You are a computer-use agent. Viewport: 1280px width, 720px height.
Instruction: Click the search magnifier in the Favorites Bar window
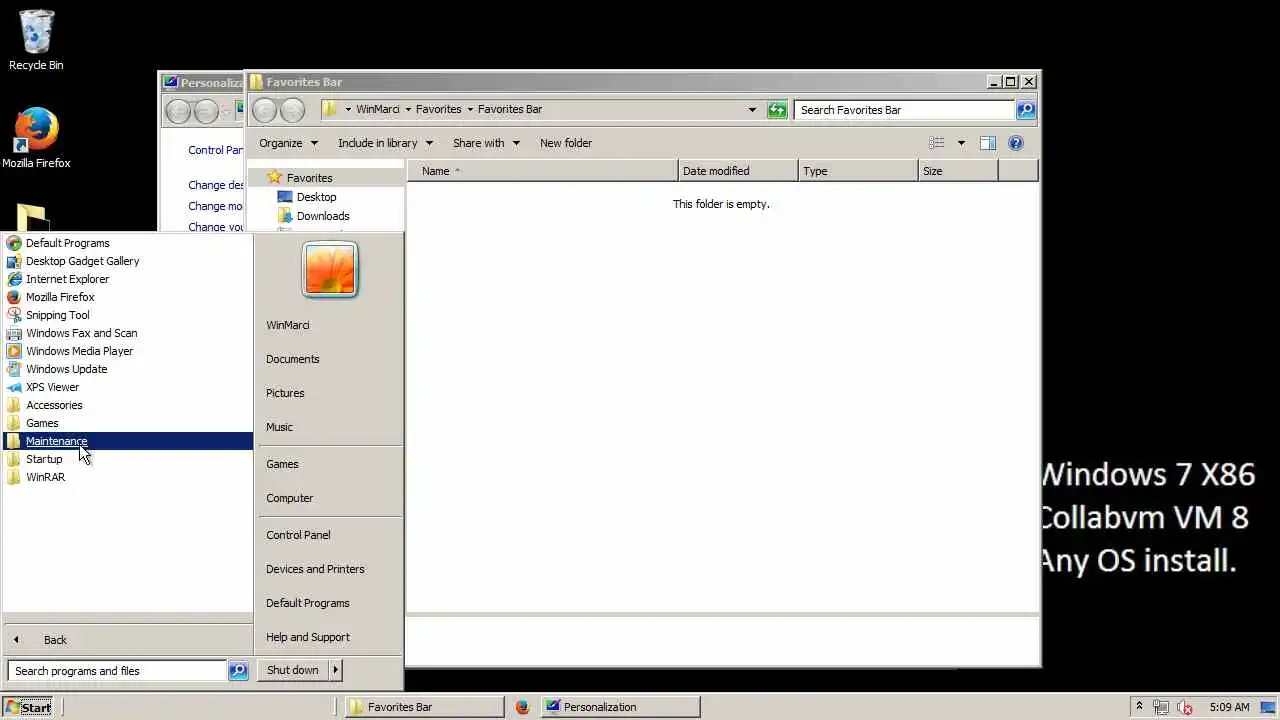tap(1026, 110)
